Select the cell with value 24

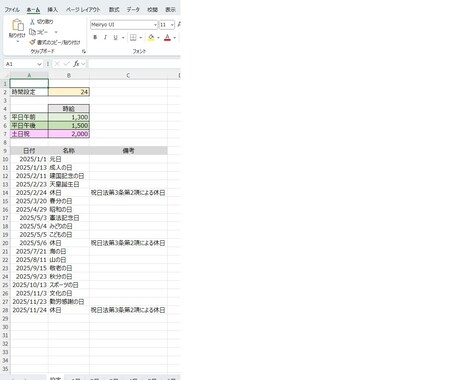(x=69, y=92)
